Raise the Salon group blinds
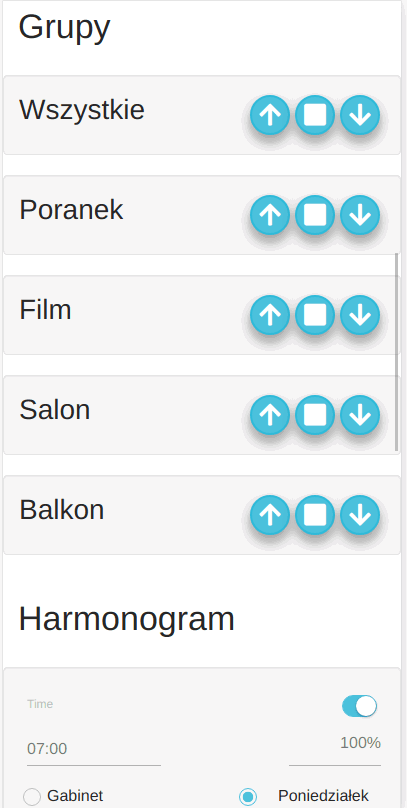This screenshot has height=808, width=407. [270, 415]
